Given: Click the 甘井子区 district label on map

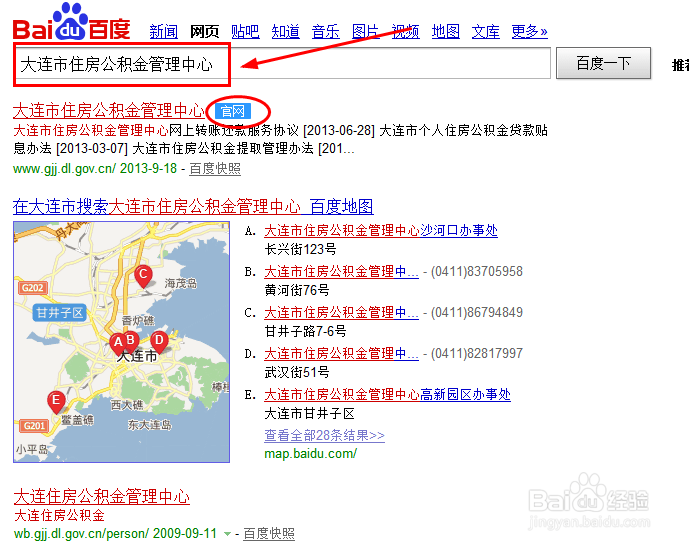Looking at the screenshot, I should tap(59, 313).
